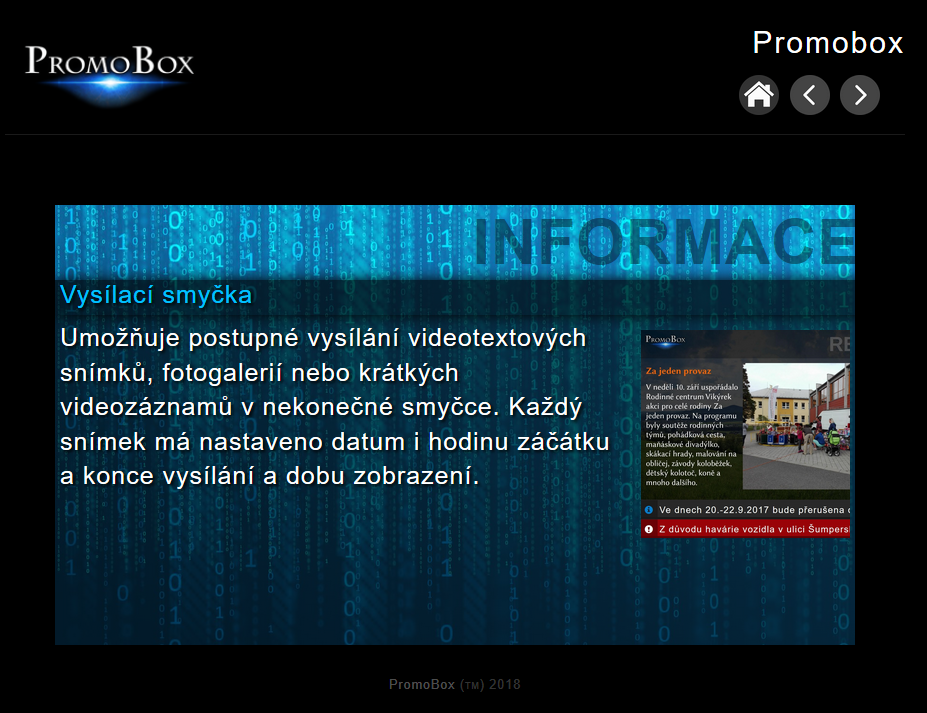Click the red "Z důvodu havárie vozidla" ticker
The width and height of the screenshot is (927, 713).
[752, 528]
